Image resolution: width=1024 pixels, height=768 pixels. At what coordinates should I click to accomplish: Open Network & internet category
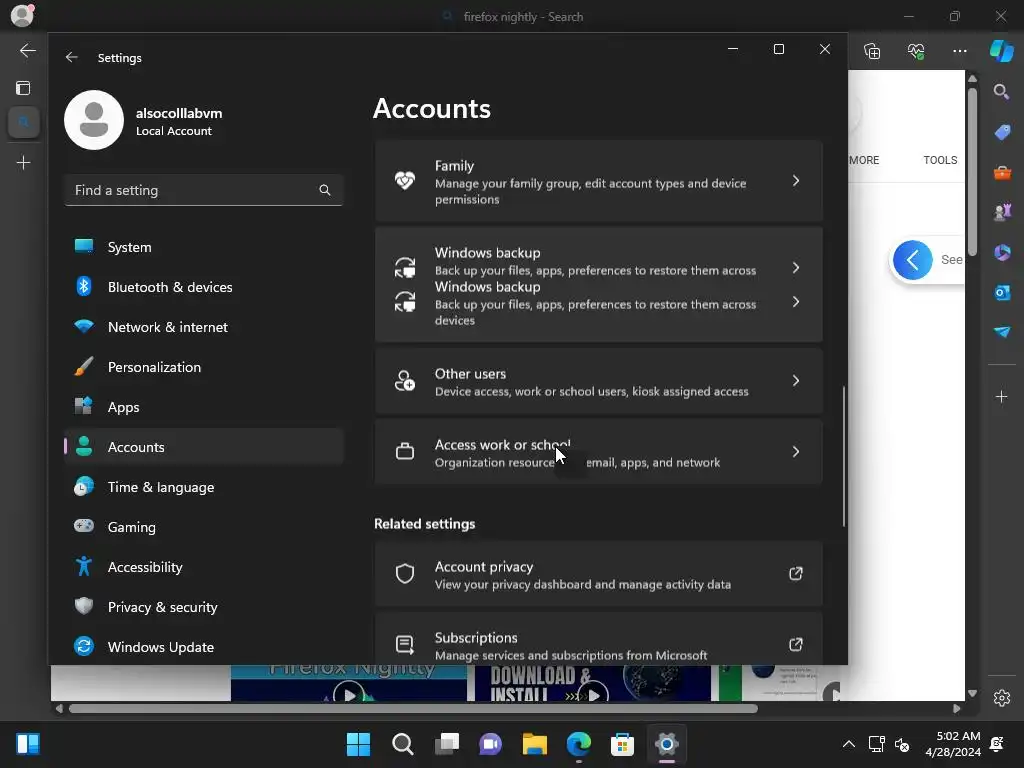click(203, 327)
